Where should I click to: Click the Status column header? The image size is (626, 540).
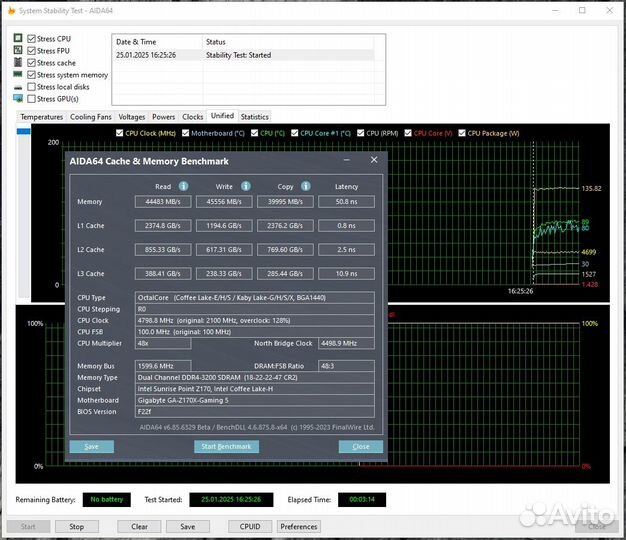click(288, 42)
